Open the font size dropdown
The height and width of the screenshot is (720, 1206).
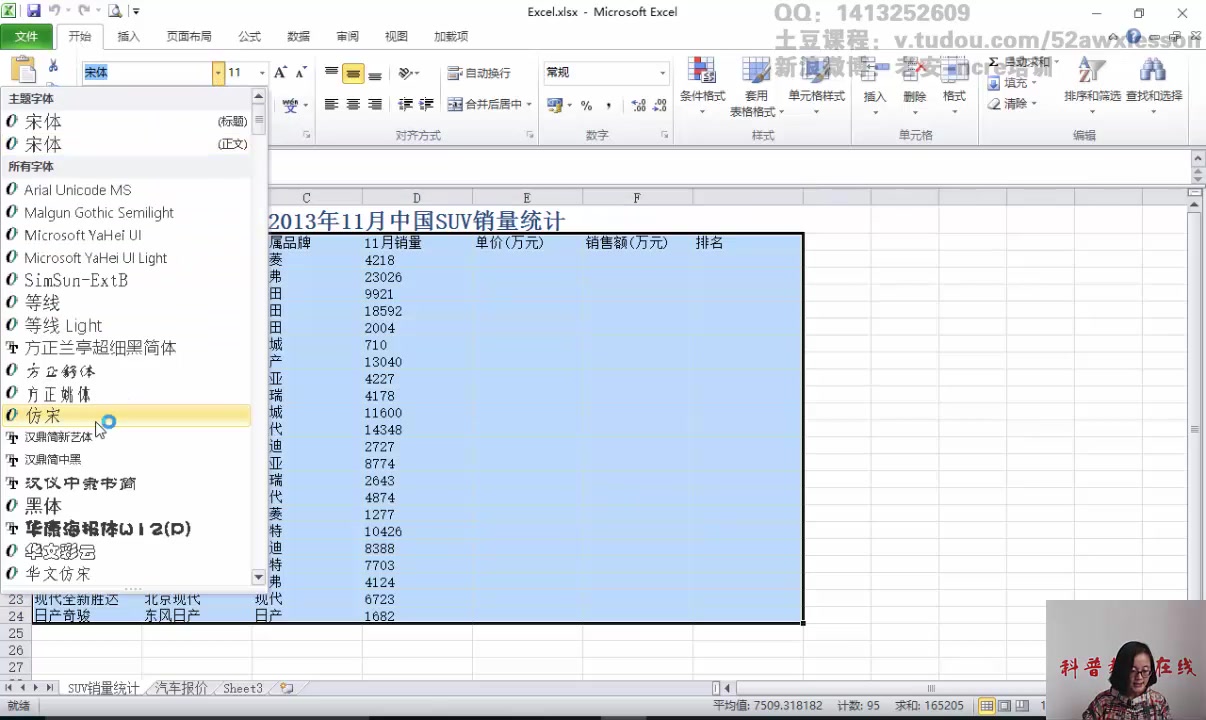[x=260, y=72]
